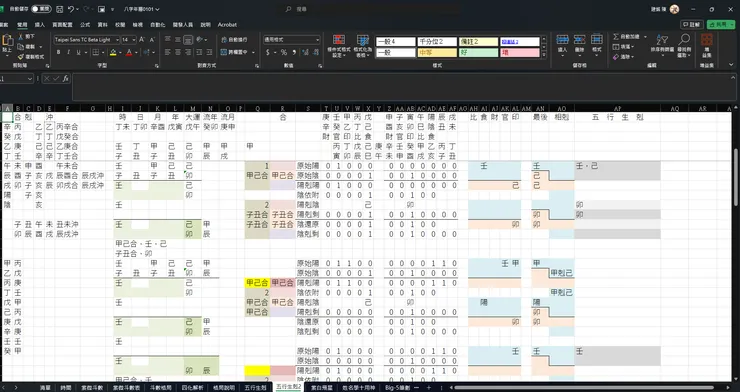The width and height of the screenshot is (740, 392).
Task: Open the font size 14 dropdown
Action: click(x=134, y=40)
